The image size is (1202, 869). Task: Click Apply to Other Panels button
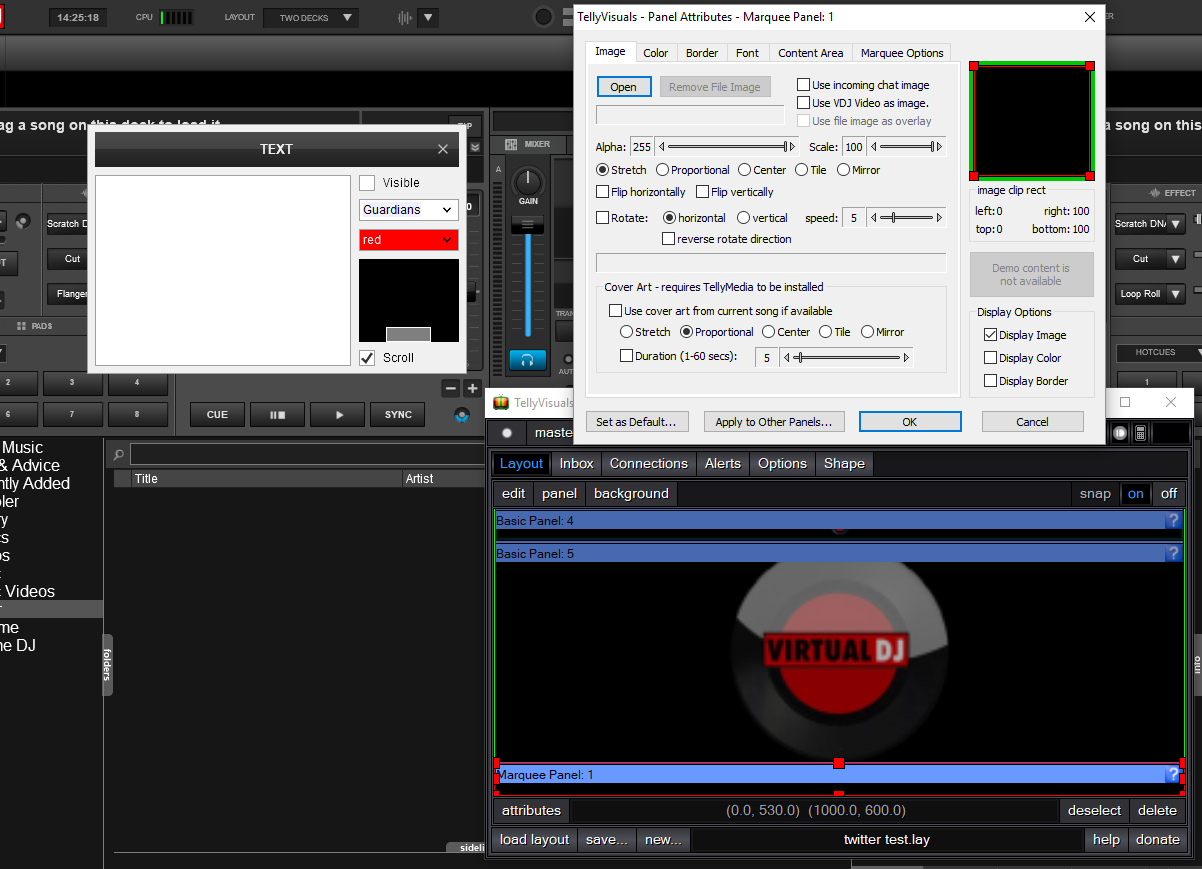pos(774,422)
